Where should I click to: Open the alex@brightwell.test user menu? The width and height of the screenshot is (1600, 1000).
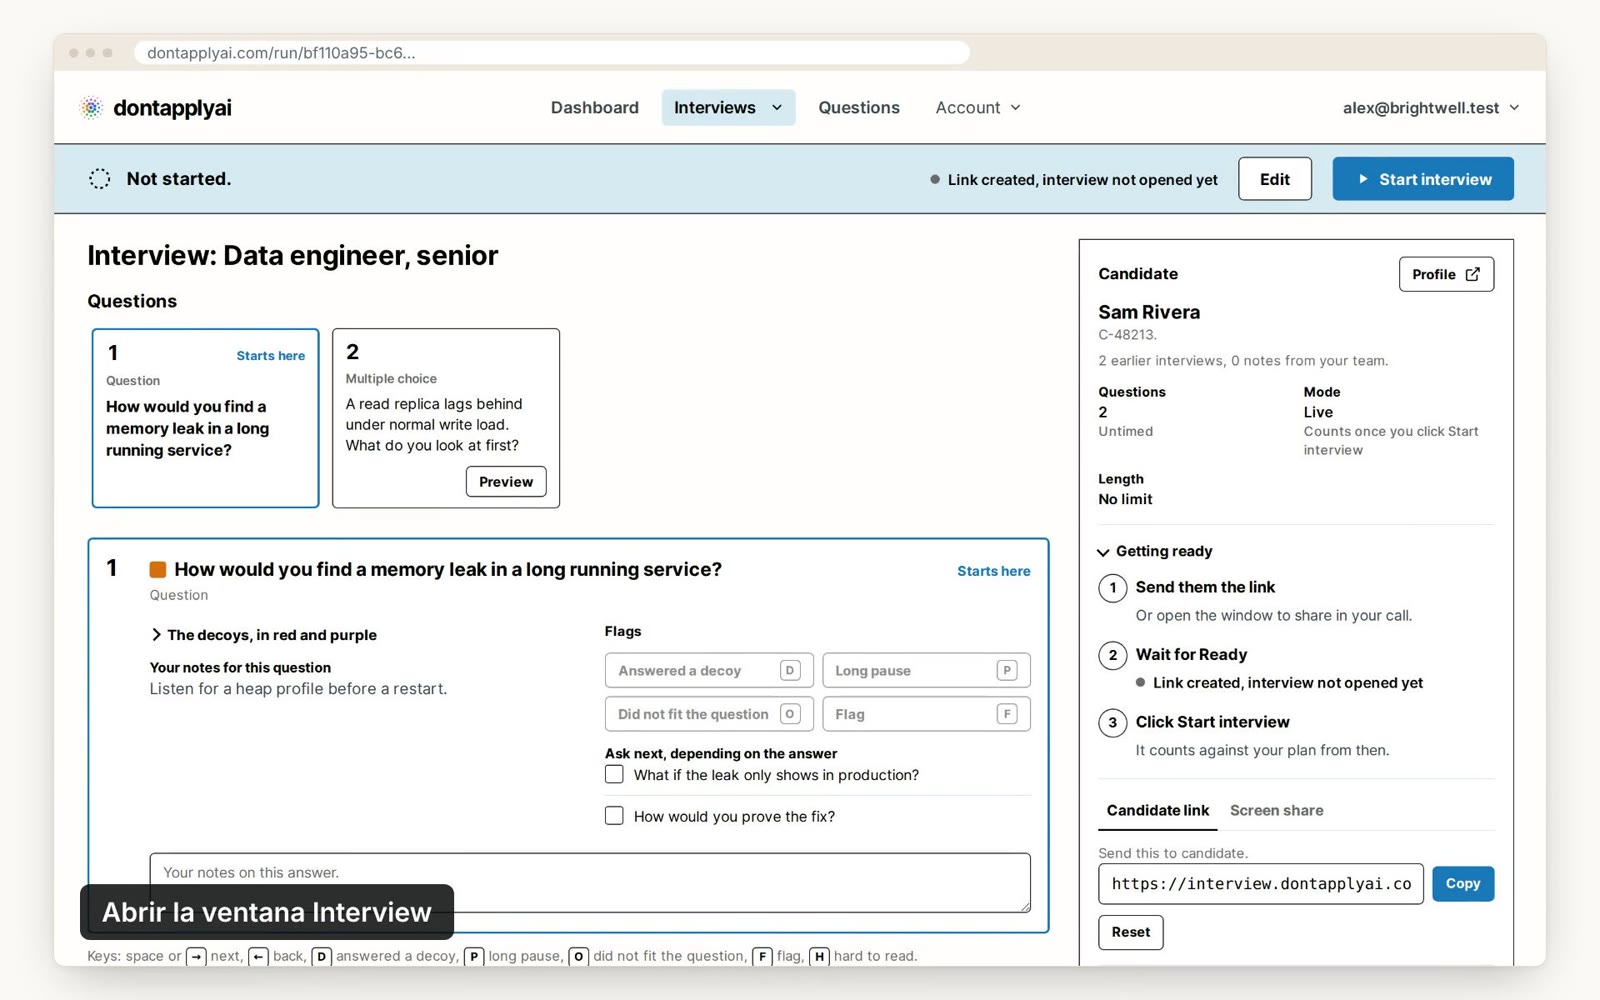click(x=1431, y=108)
